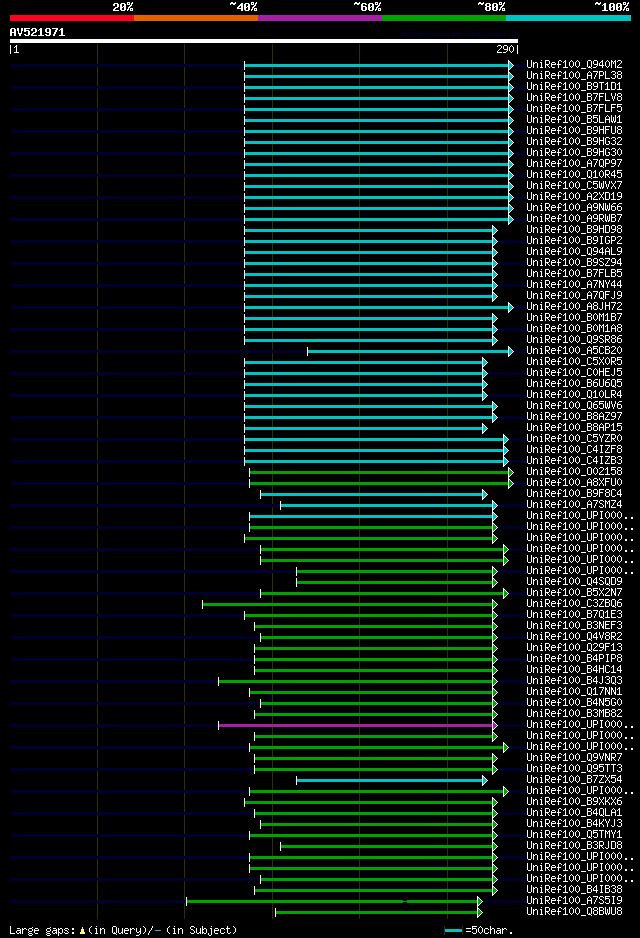The width and height of the screenshot is (640, 938).
Task: Pick the UniRef100_C5YZR0 label
Action: (x=574, y=438)
